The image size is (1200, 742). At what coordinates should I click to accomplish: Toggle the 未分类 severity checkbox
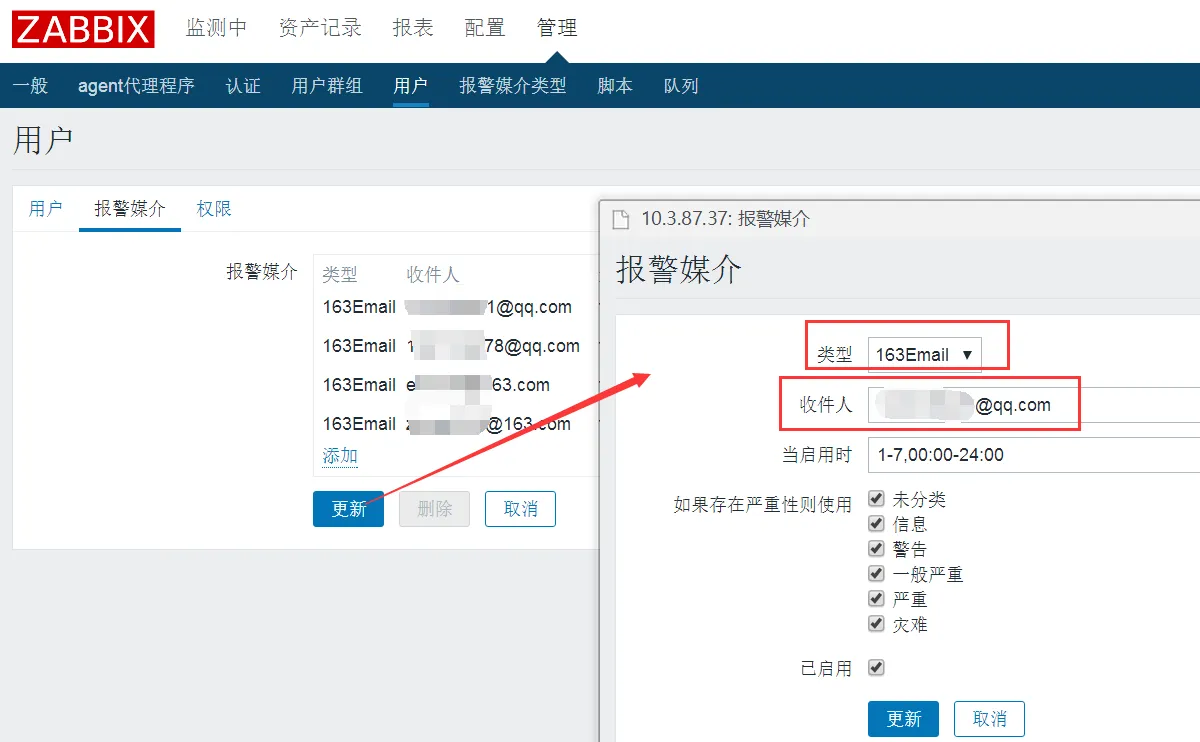[877, 498]
